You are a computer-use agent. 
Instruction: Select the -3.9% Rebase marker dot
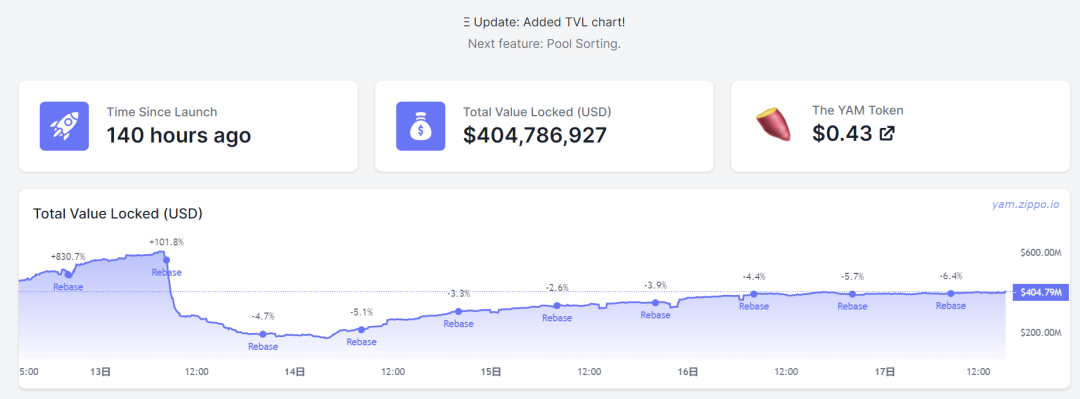[655, 303]
